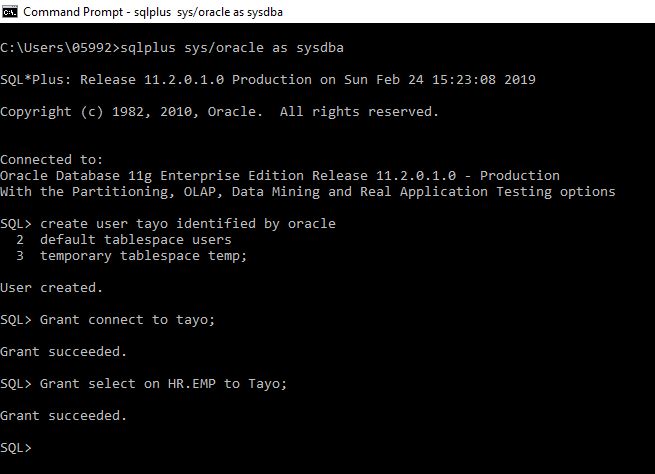Click the last 'Grant succeeded.' message
Screen dimensions: 655x474
coord(63,416)
